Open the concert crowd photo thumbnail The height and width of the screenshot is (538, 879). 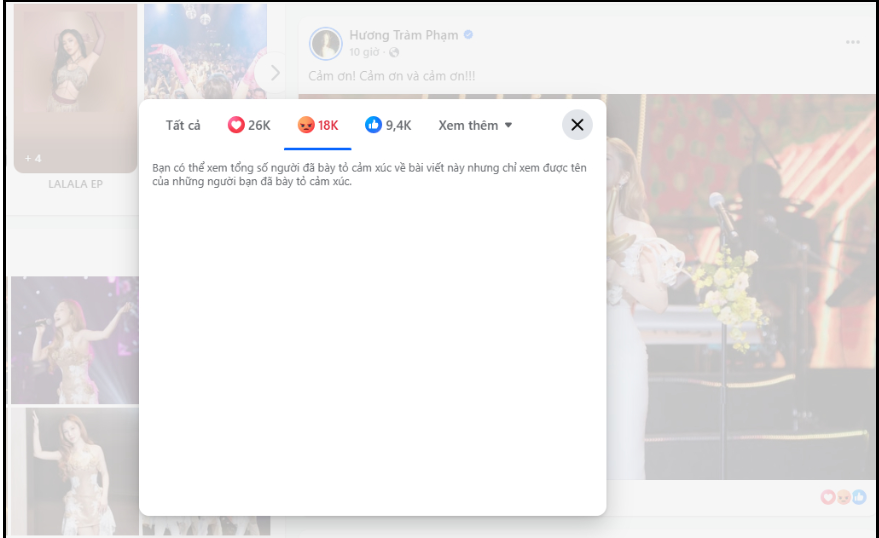205,52
